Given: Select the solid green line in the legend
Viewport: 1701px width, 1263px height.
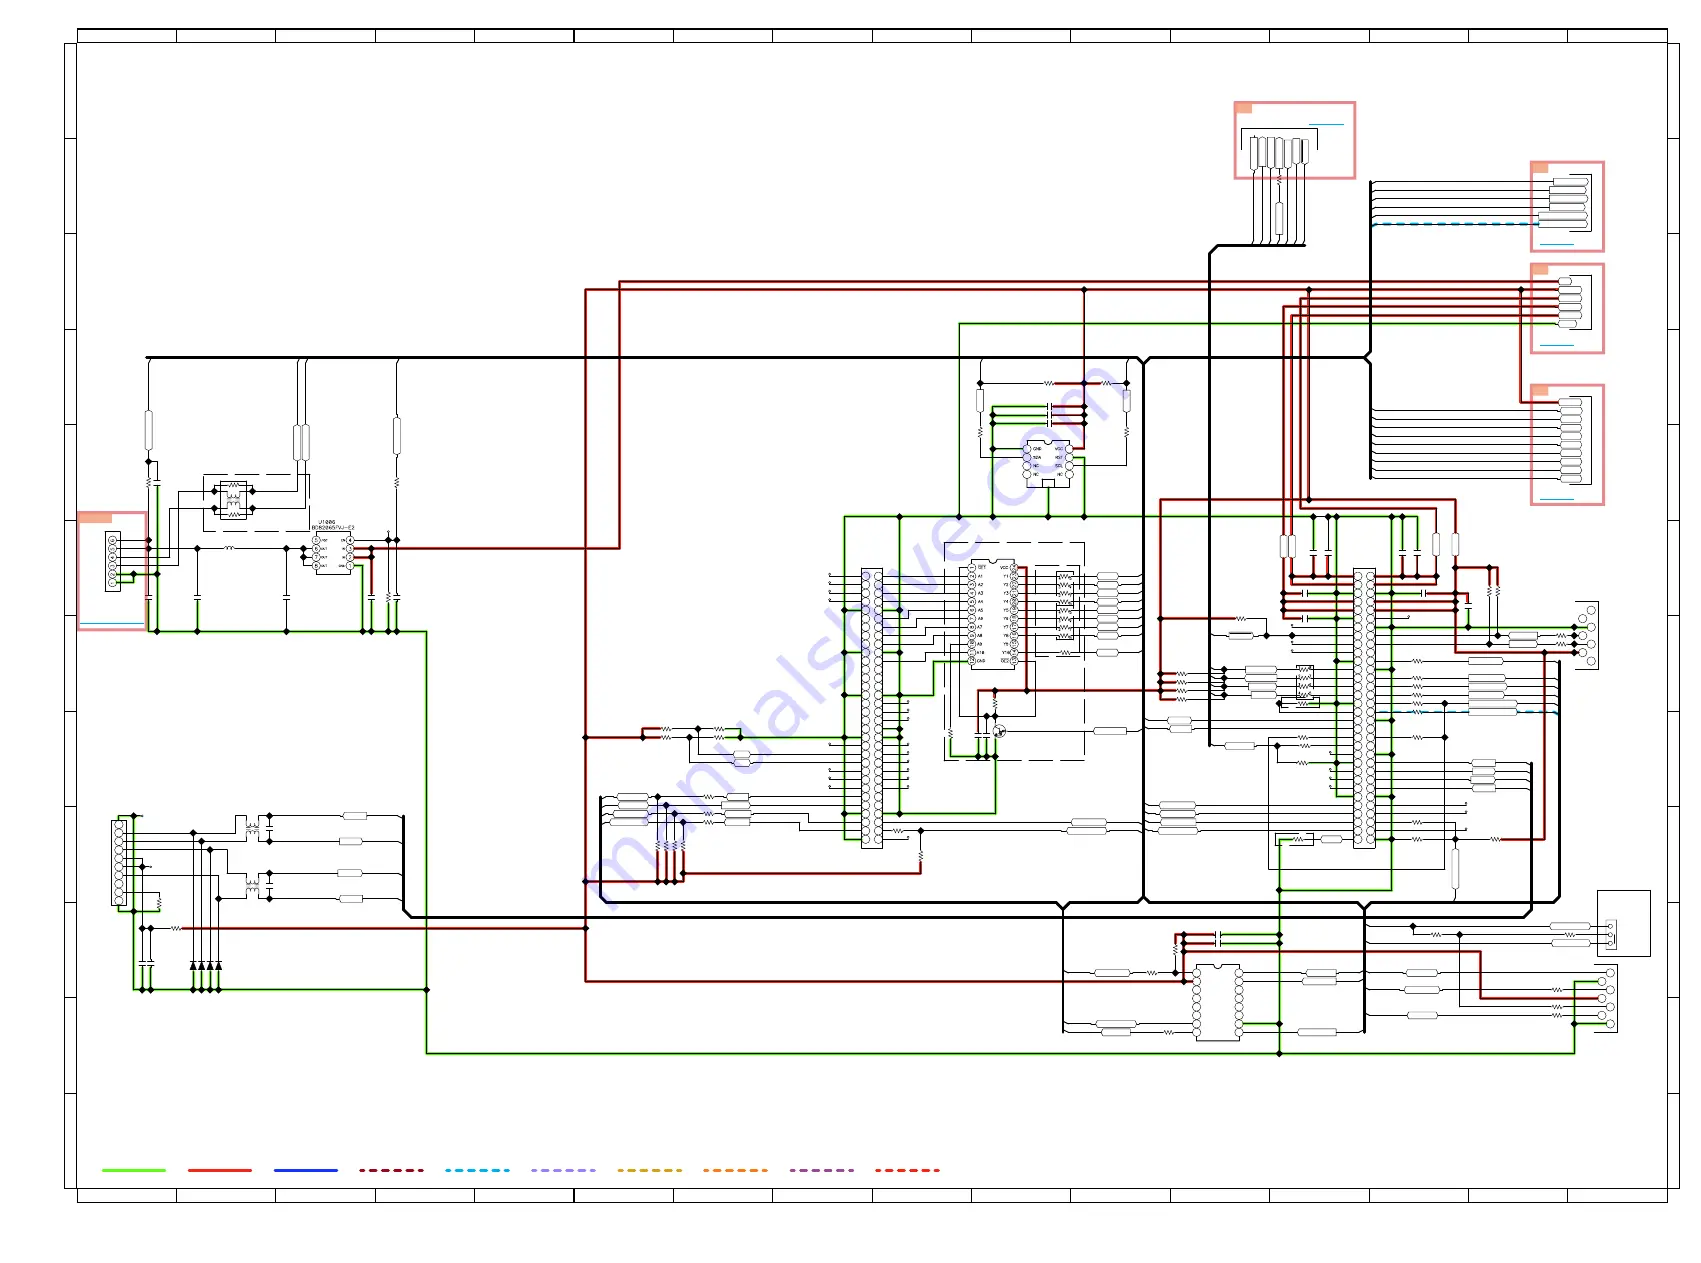Looking at the screenshot, I should [134, 1170].
